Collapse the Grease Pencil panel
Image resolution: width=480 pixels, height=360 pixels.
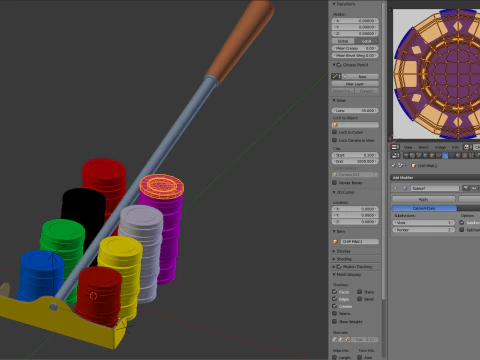click(x=334, y=65)
